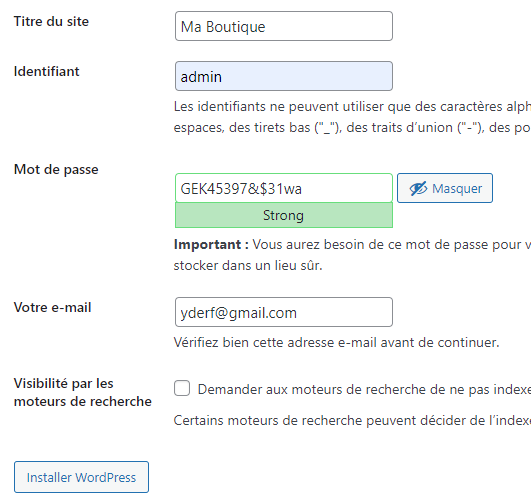531x501 pixels.
Task: Click the 'Certains moteurs de recherche' description text
Action: coord(352,421)
